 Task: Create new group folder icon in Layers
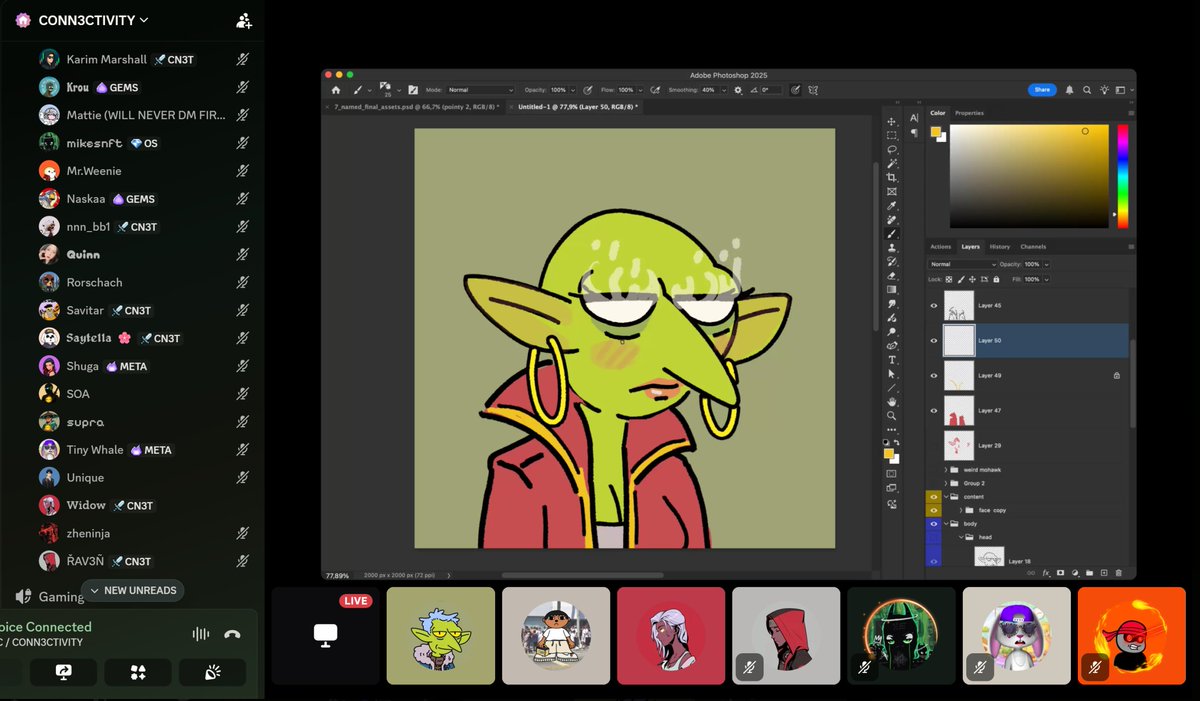click(x=1089, y=573)
